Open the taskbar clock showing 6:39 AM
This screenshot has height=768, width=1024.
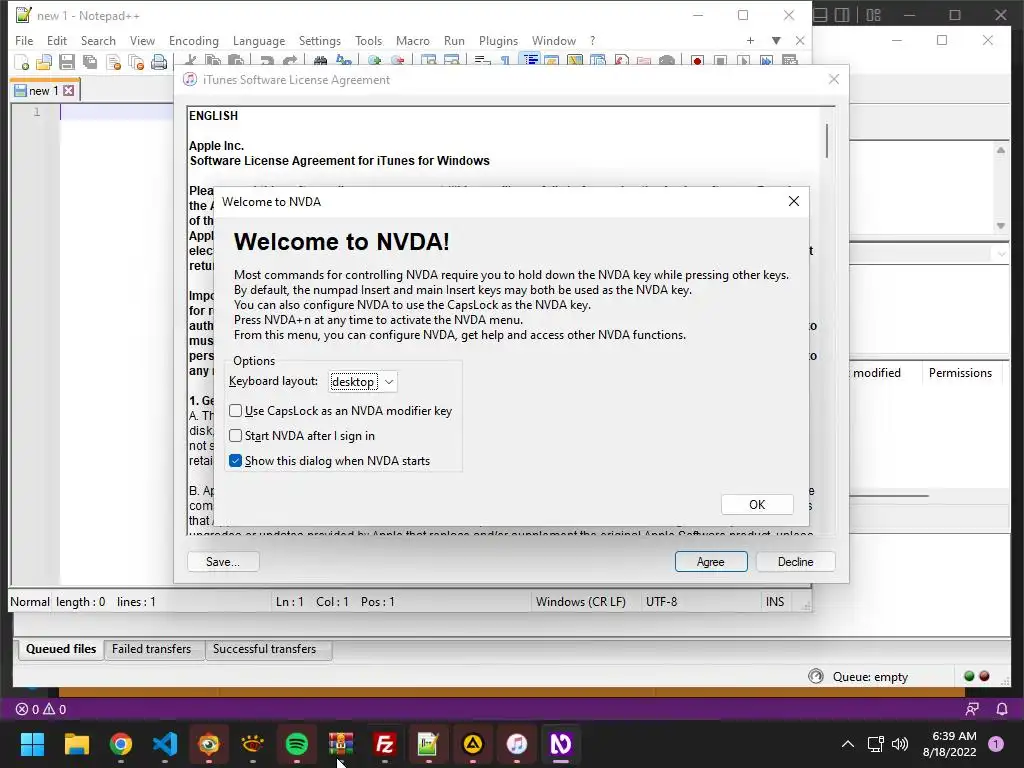[949, 744]
